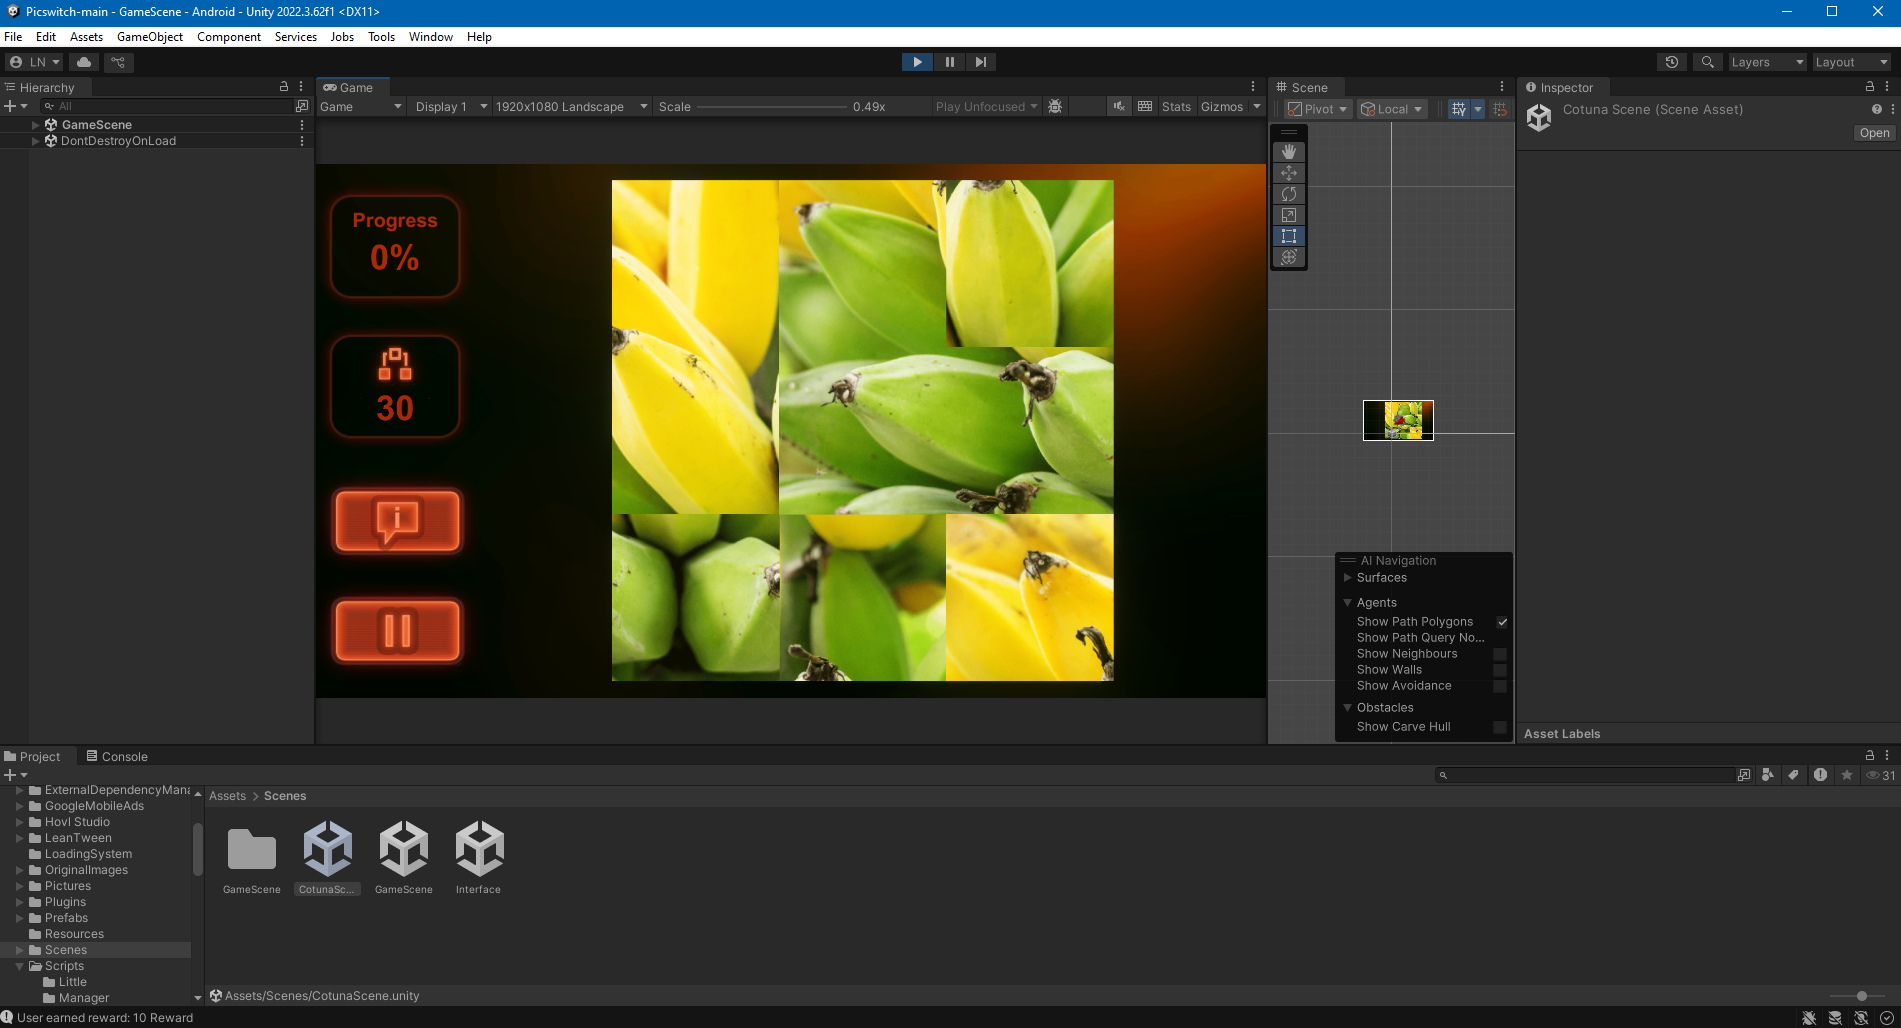Click the Play button in toolbar
Viewport: 1901px width, 1028px height.
point(917,62)
